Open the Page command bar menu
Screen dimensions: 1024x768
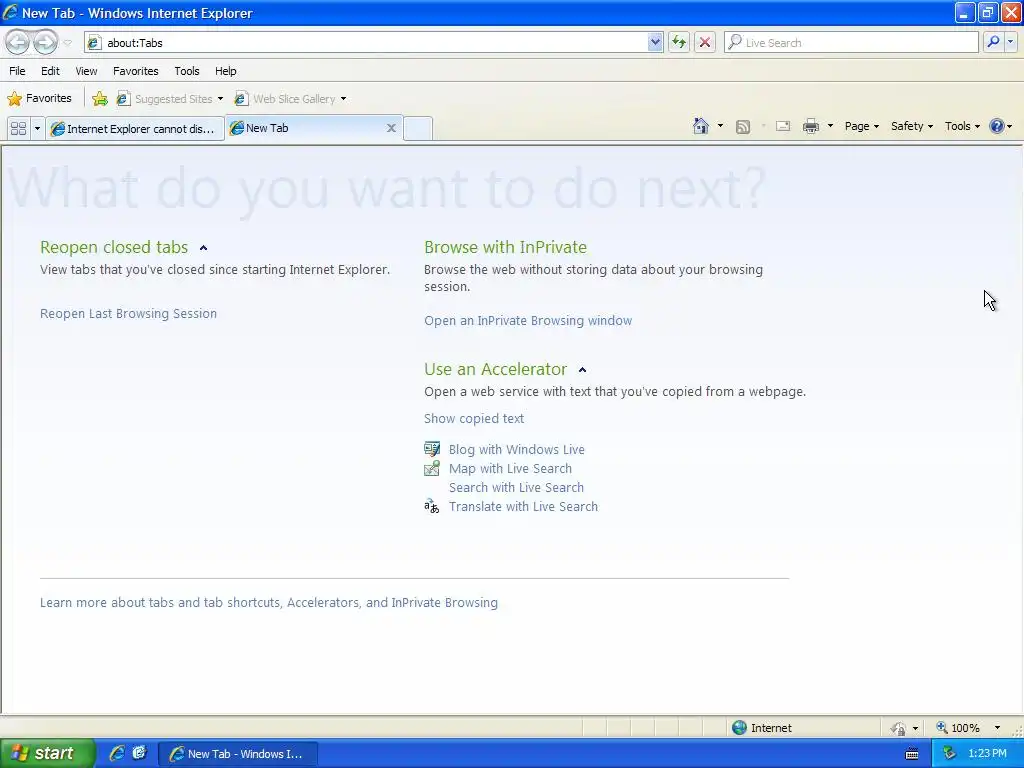862,126
